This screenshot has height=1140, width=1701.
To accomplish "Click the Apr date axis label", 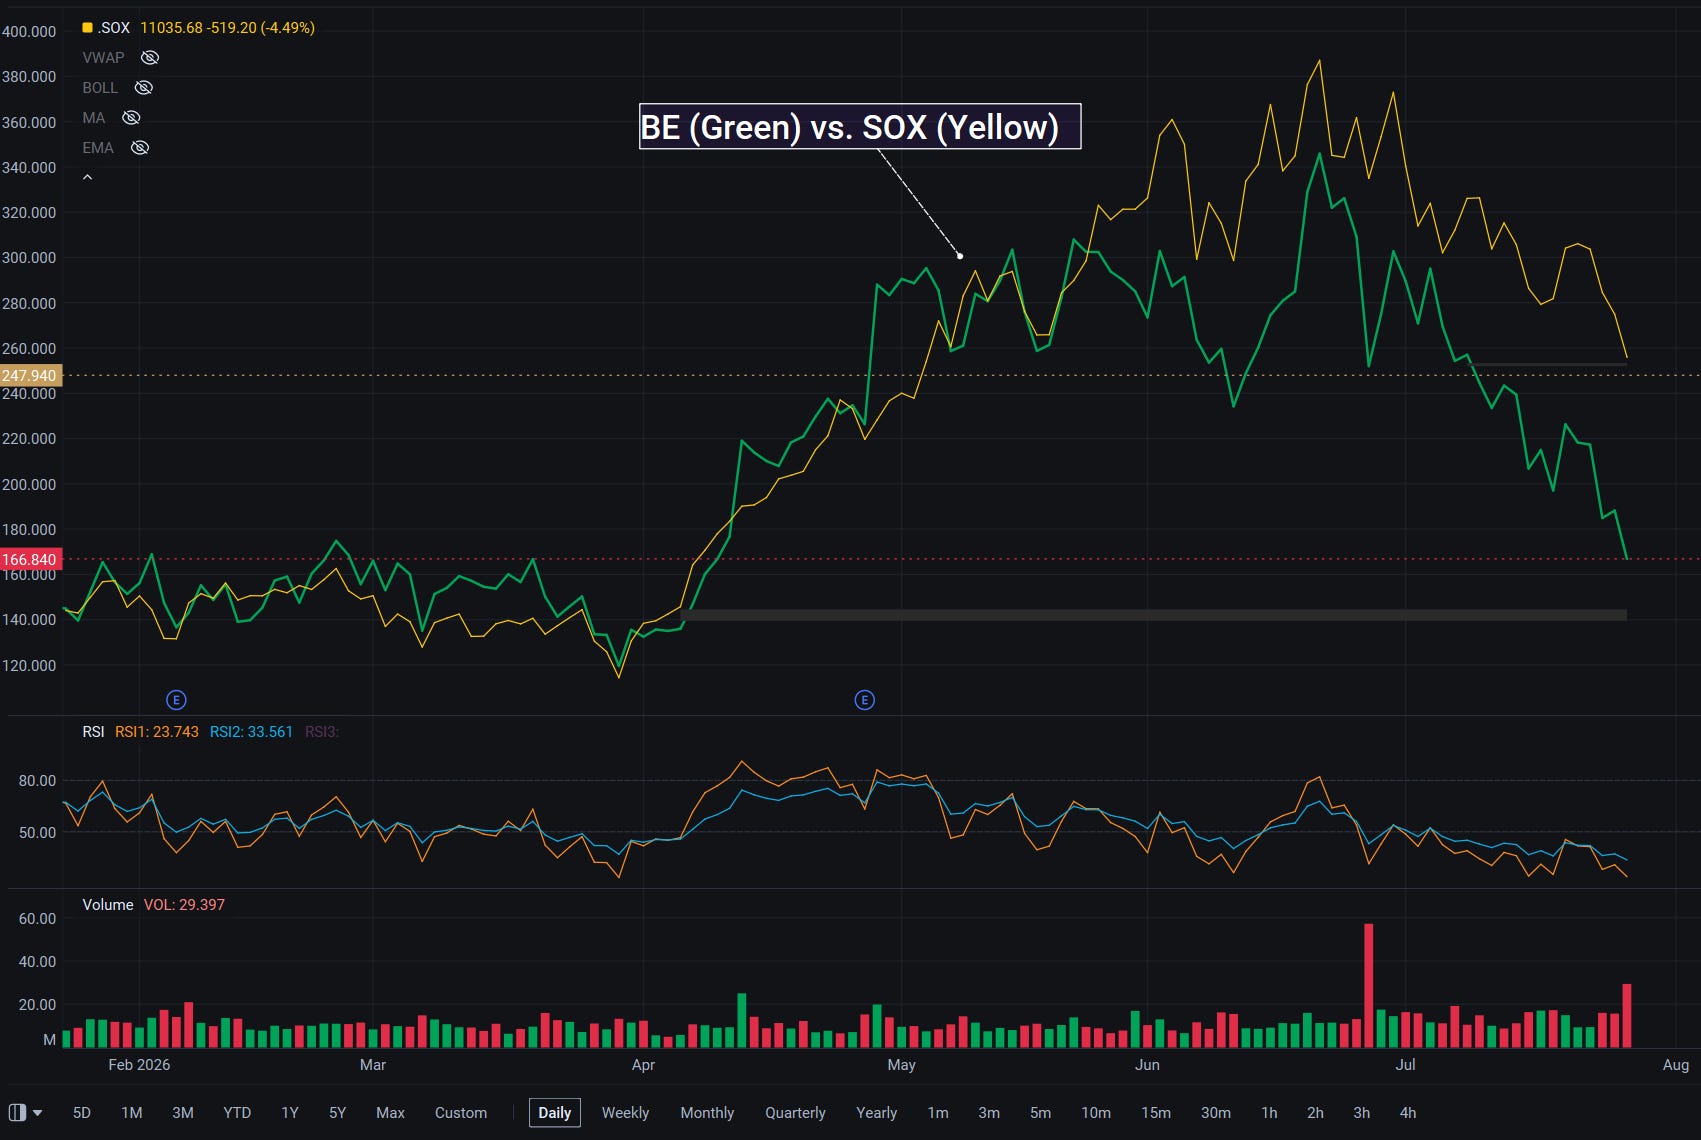I will 643,1065.
